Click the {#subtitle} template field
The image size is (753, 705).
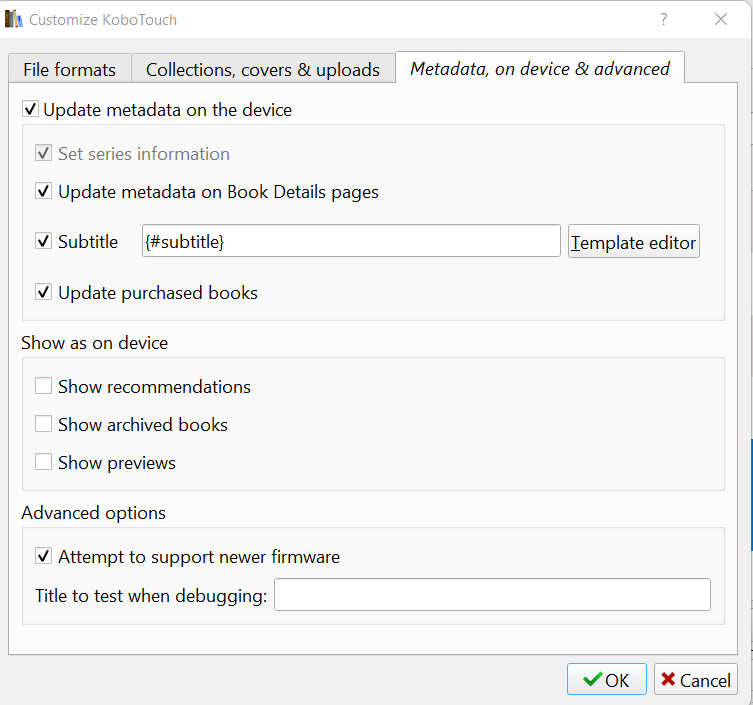tap(351, 241)
